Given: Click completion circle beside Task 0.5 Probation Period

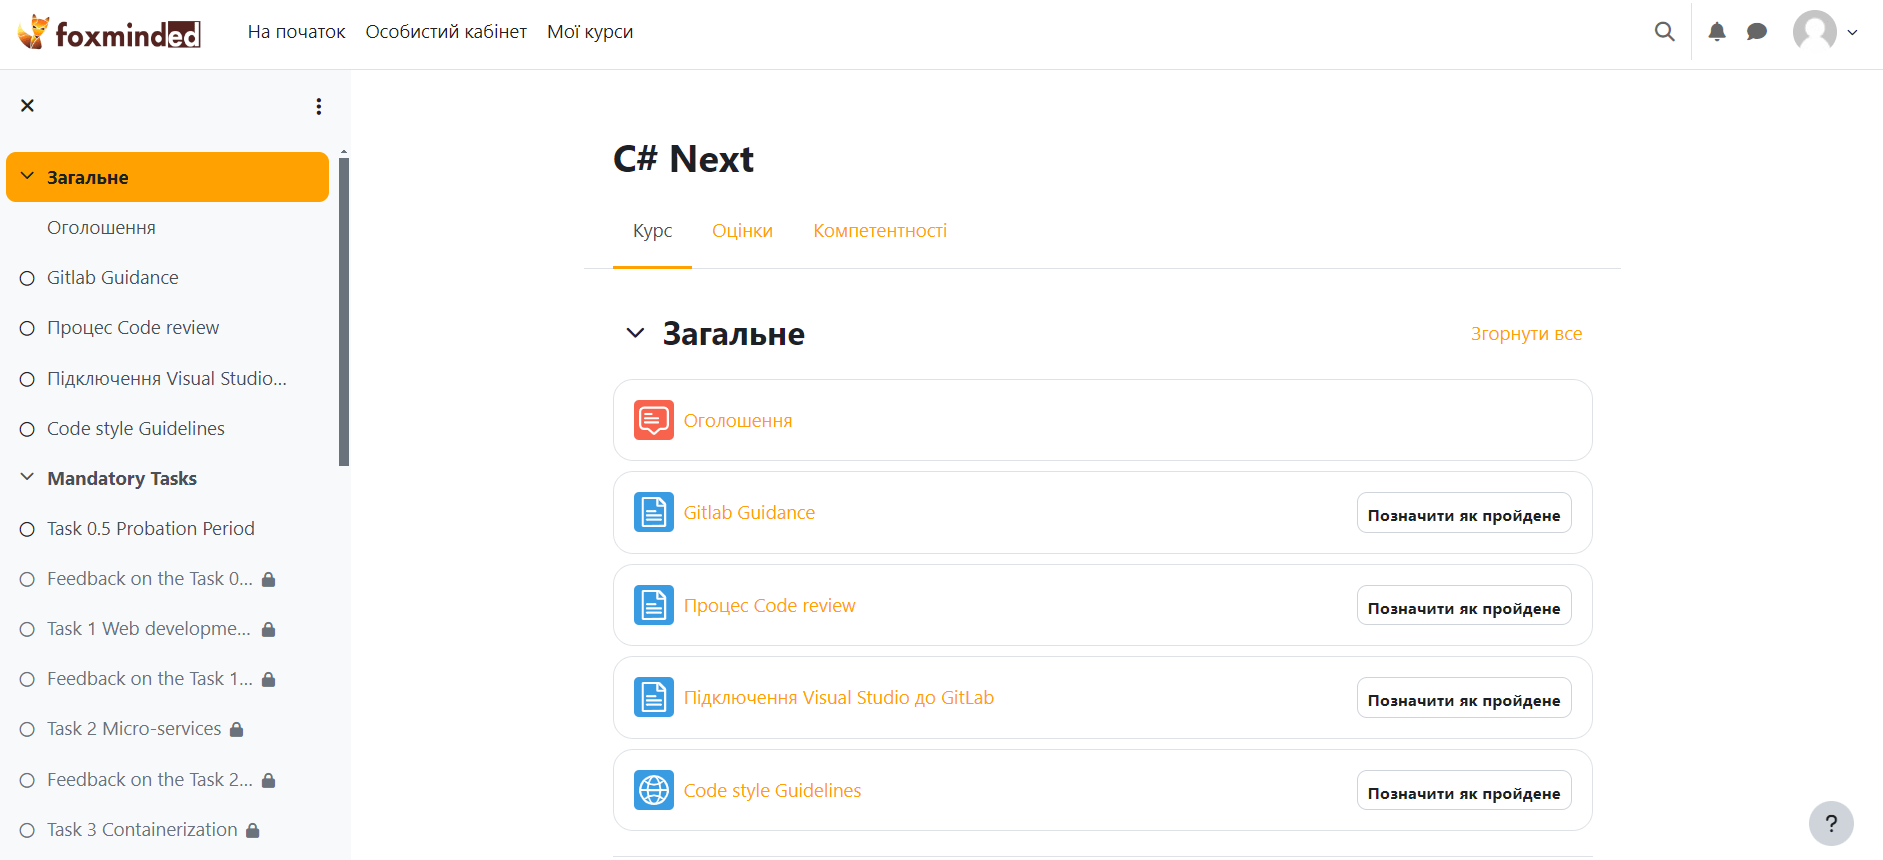Looking at the screenshot, I should (27, 529).
